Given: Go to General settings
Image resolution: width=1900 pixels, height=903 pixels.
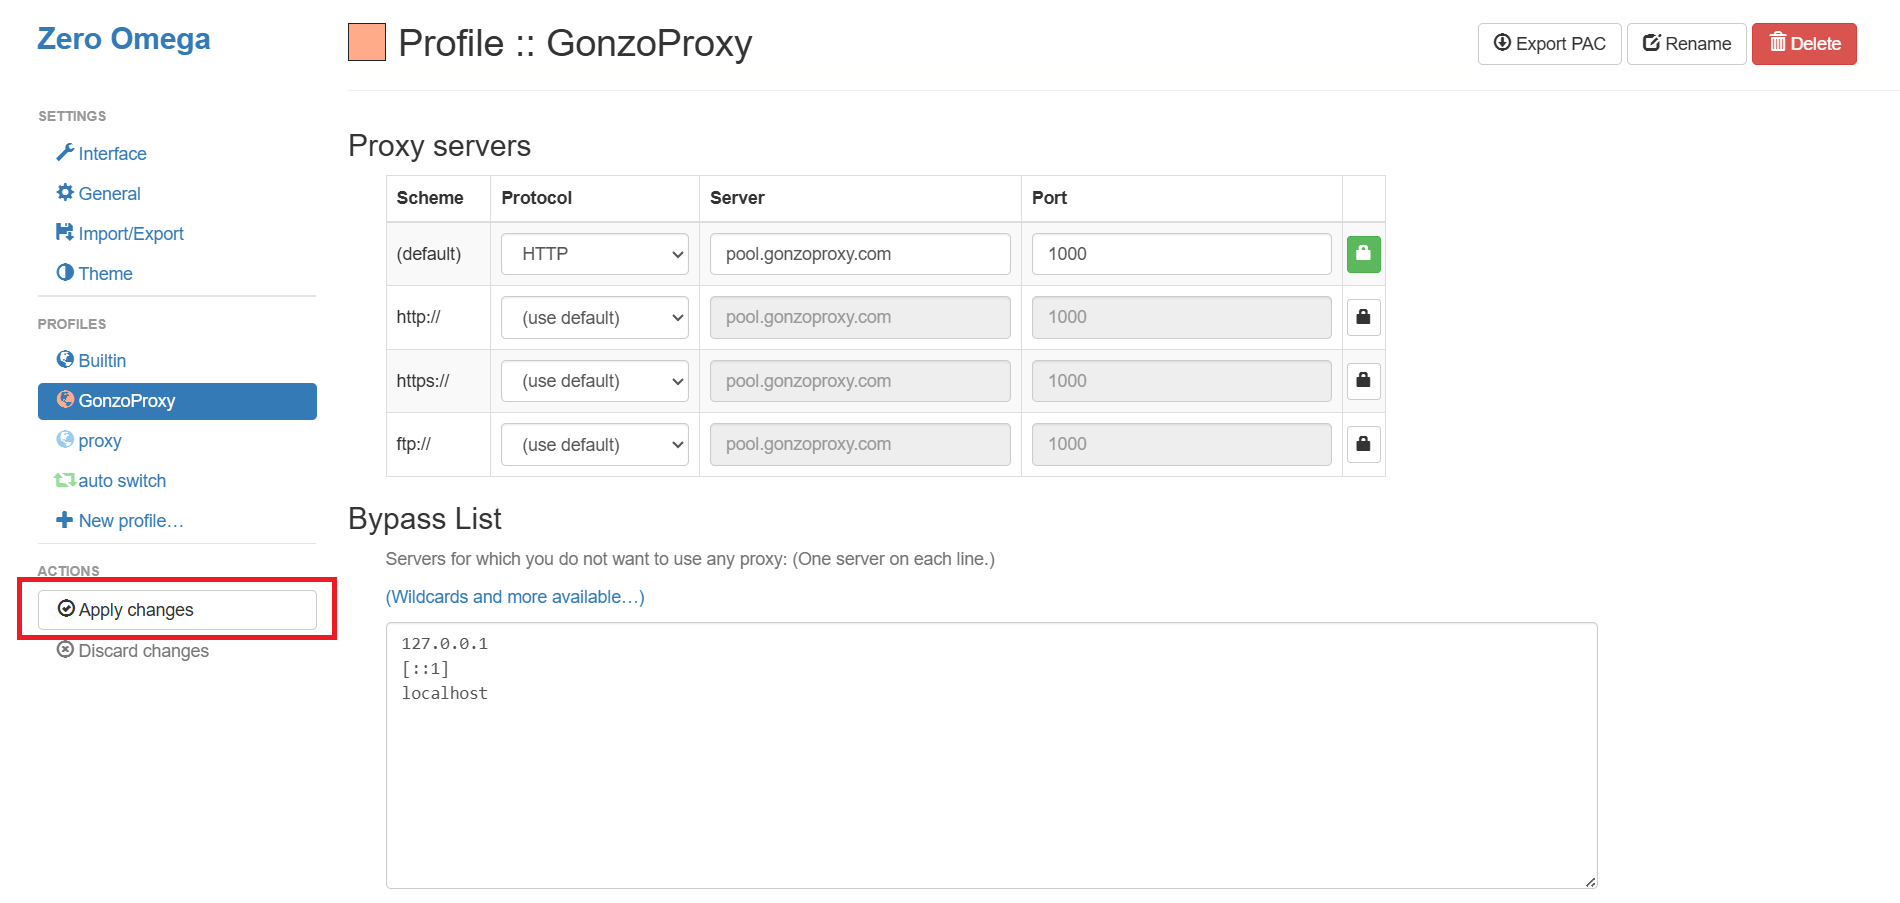Looking at the screenshot, I should point(99,193).
